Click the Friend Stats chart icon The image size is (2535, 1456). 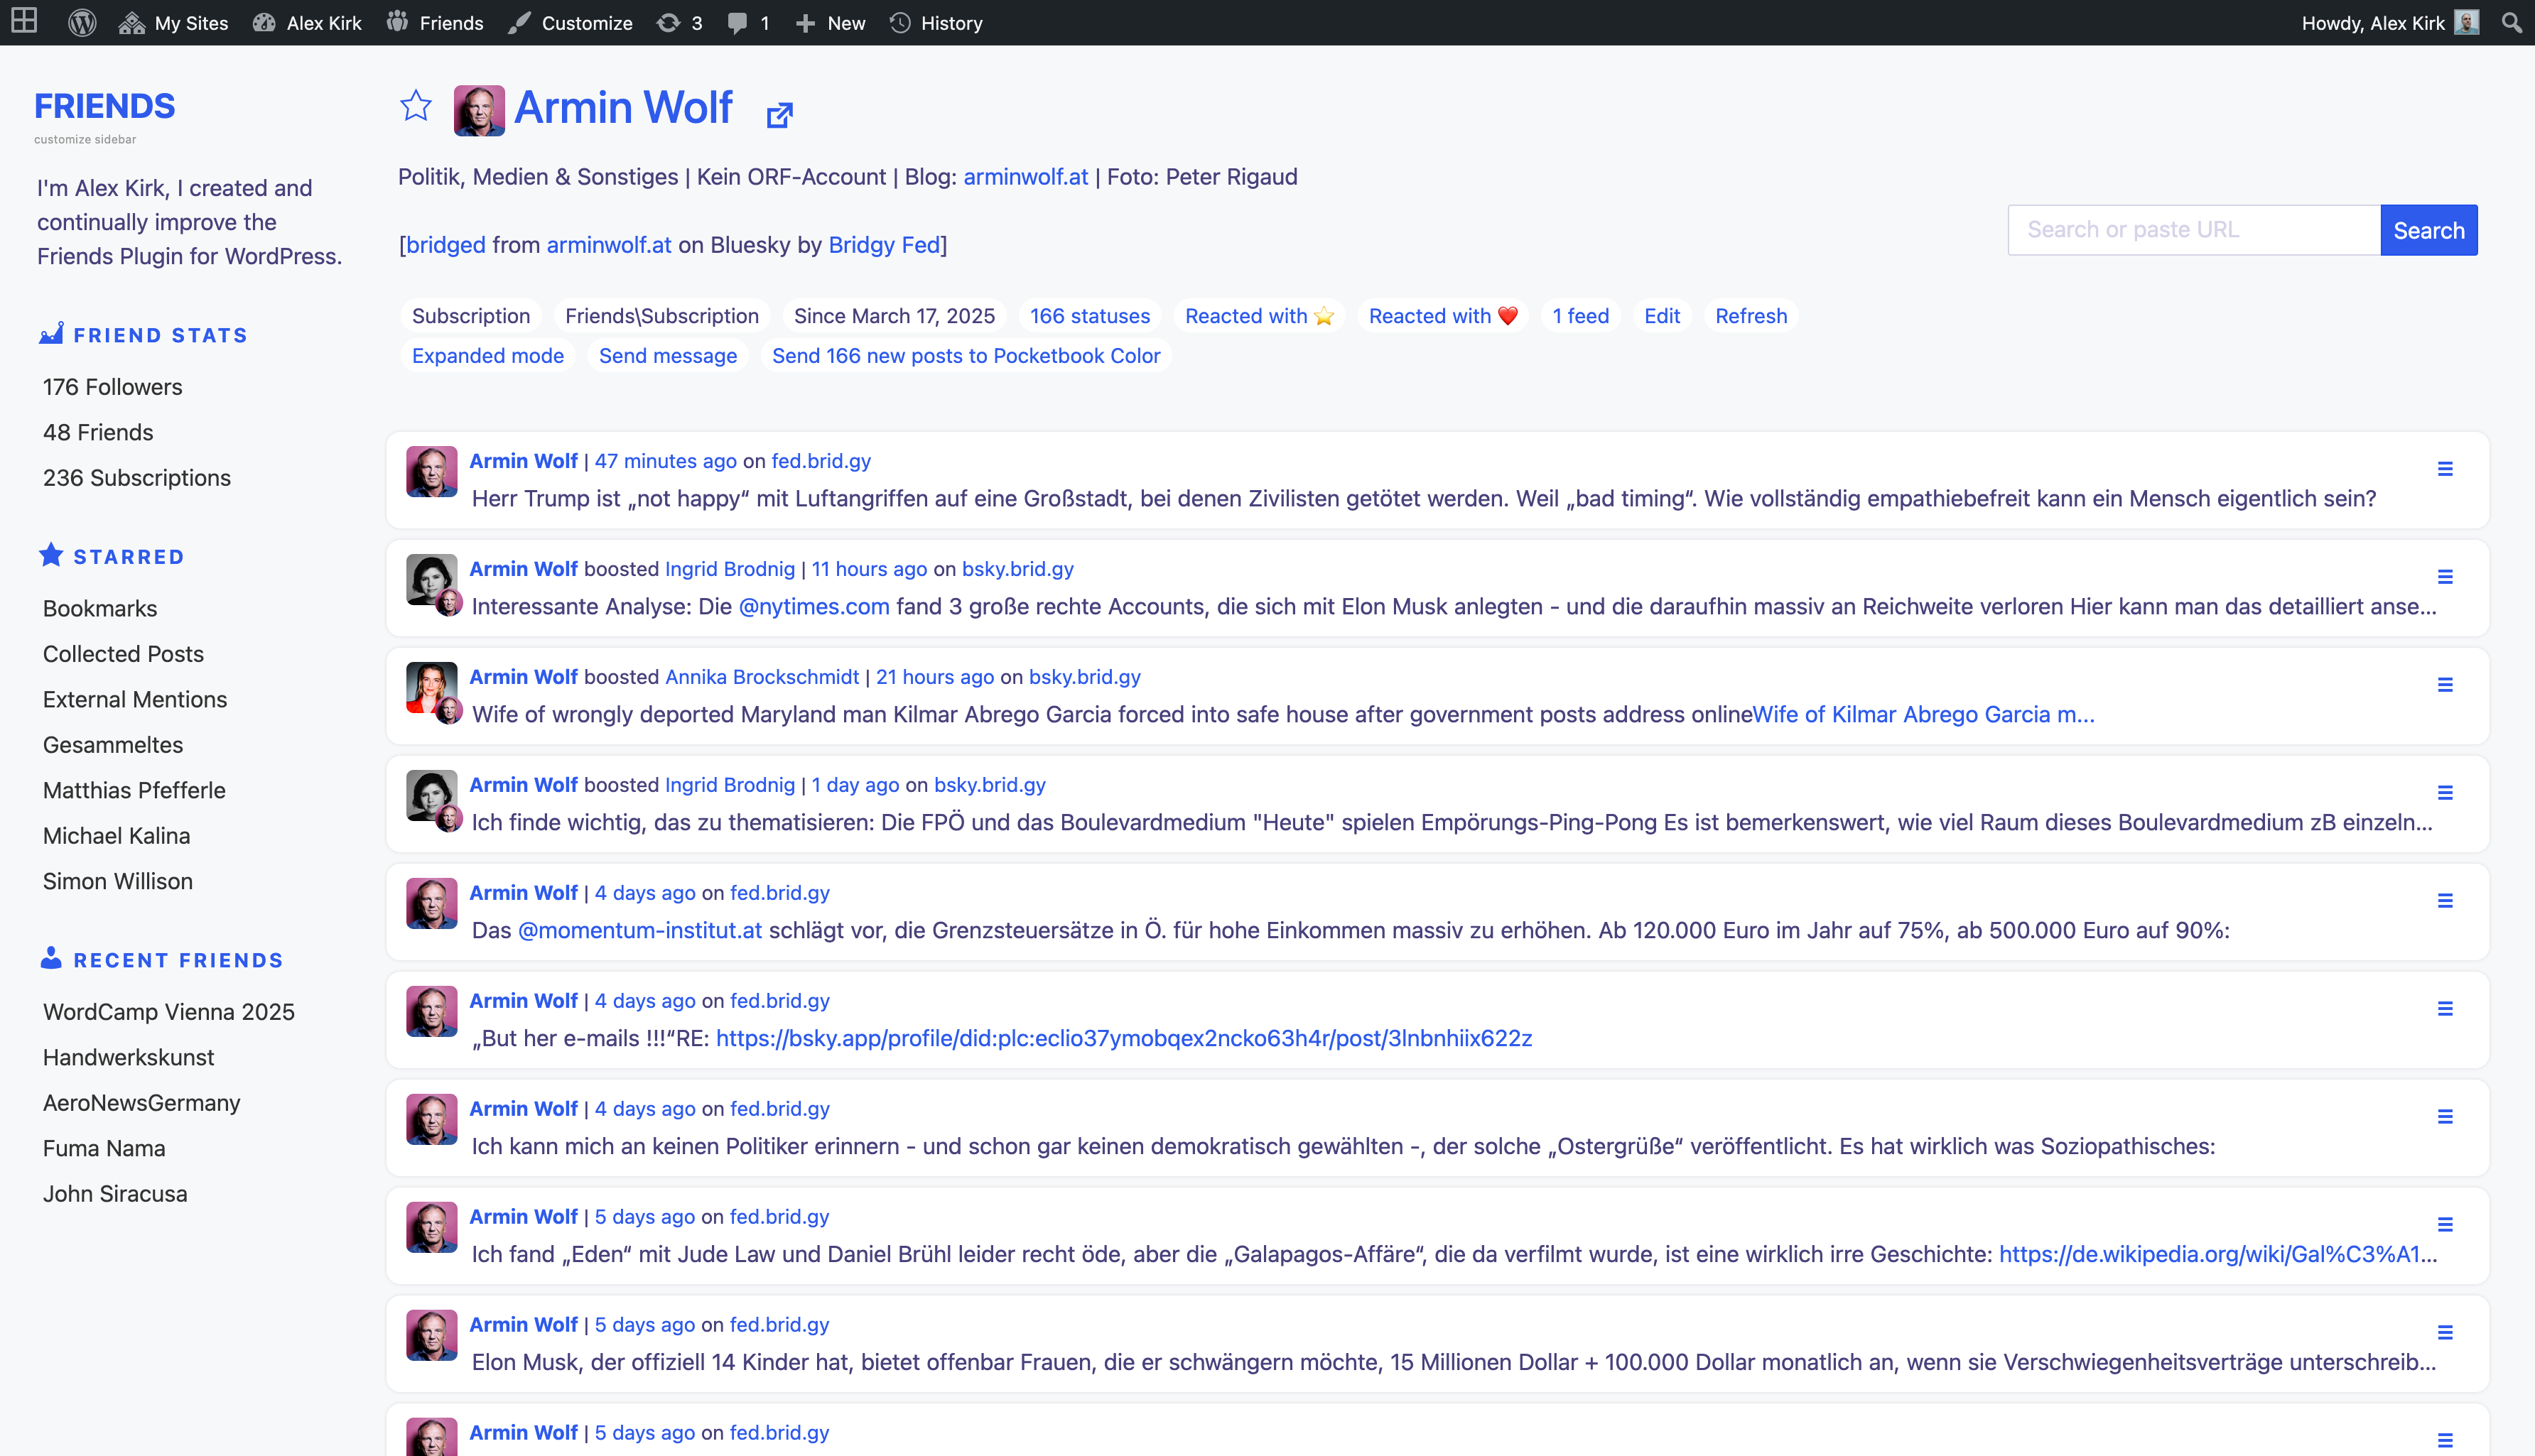tap(51, 334)
